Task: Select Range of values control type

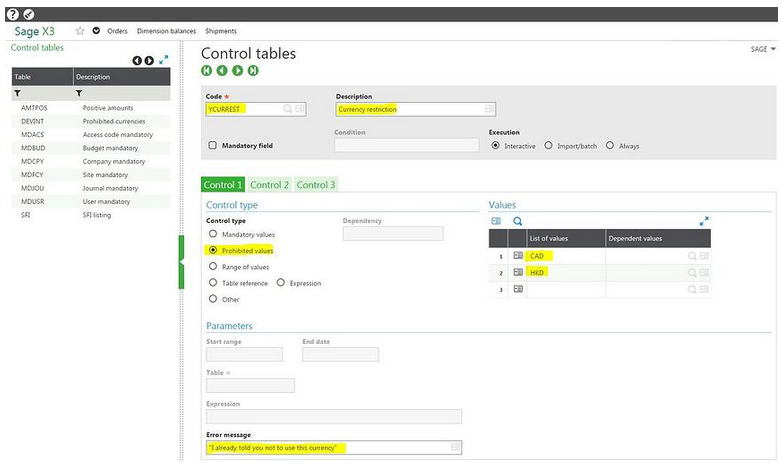Action: [212, 267]
